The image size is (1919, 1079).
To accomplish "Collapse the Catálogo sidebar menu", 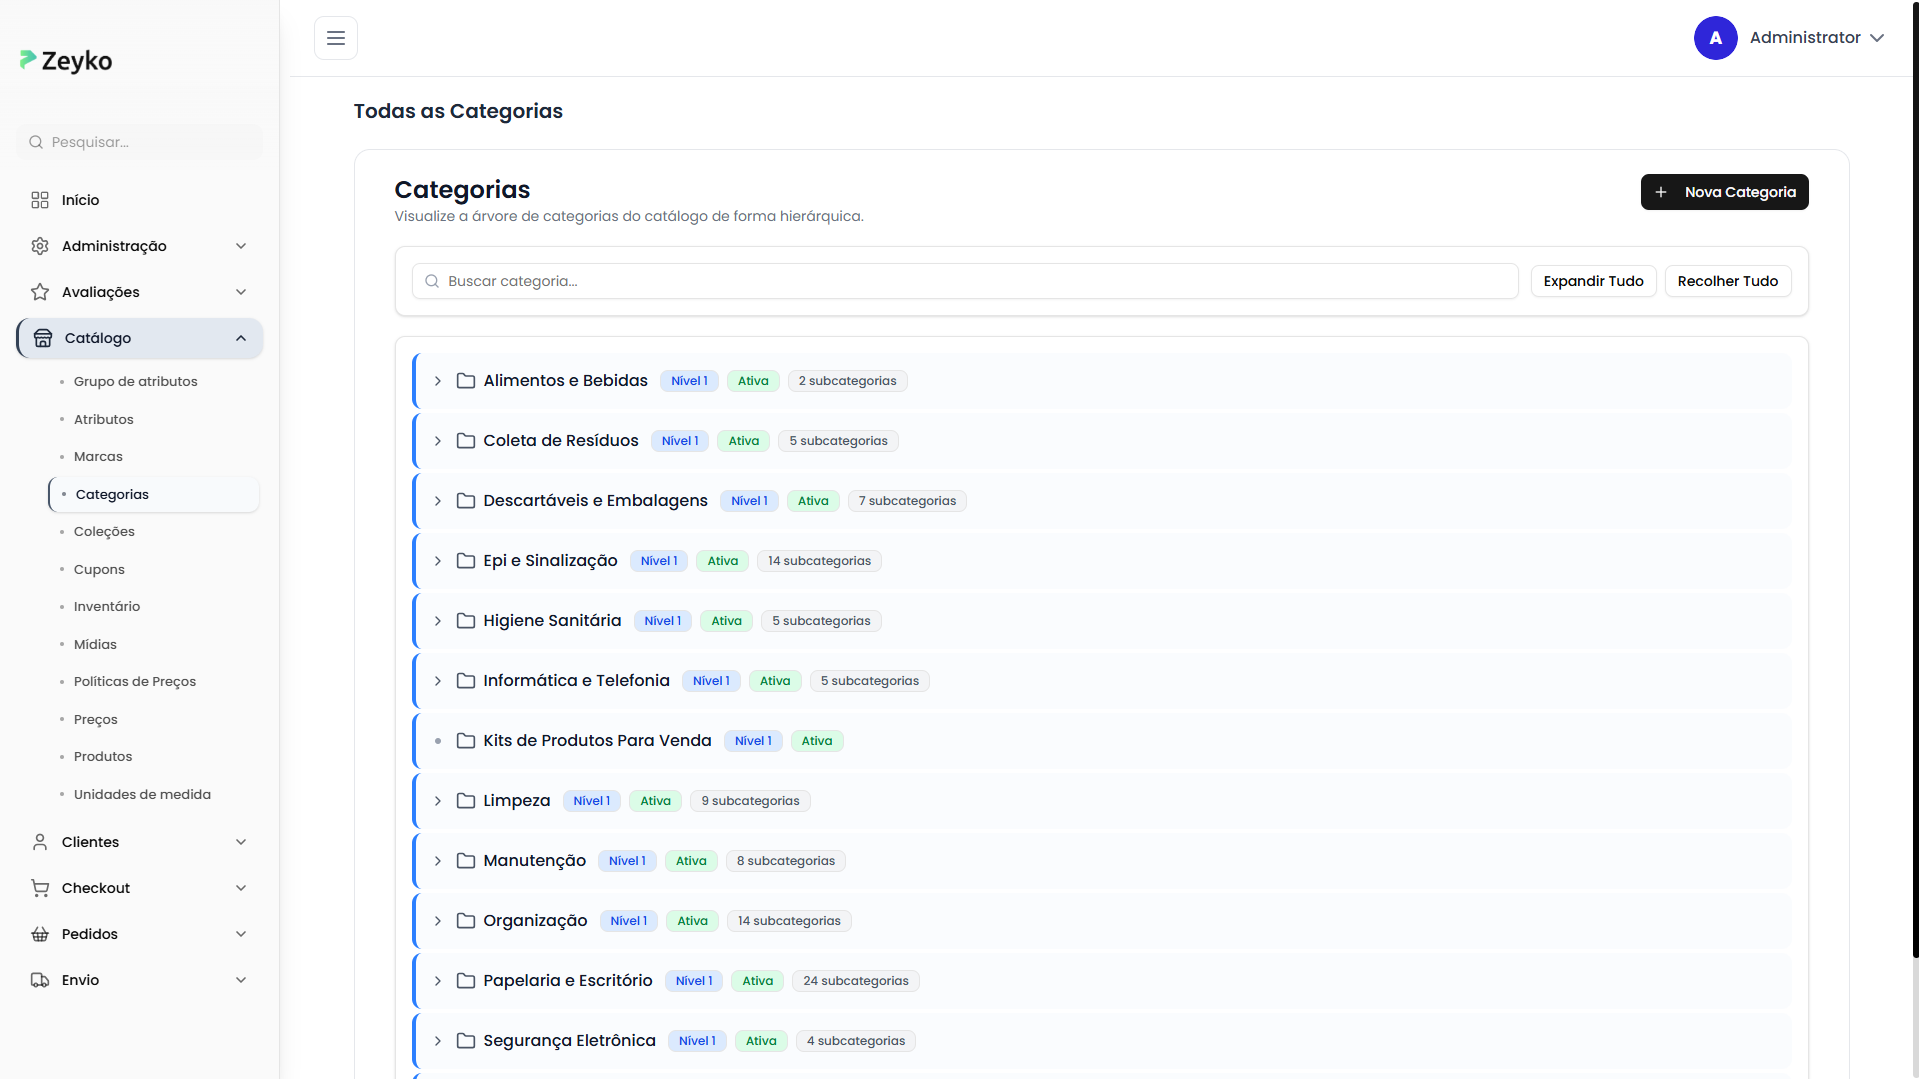I will click(241, 338).
